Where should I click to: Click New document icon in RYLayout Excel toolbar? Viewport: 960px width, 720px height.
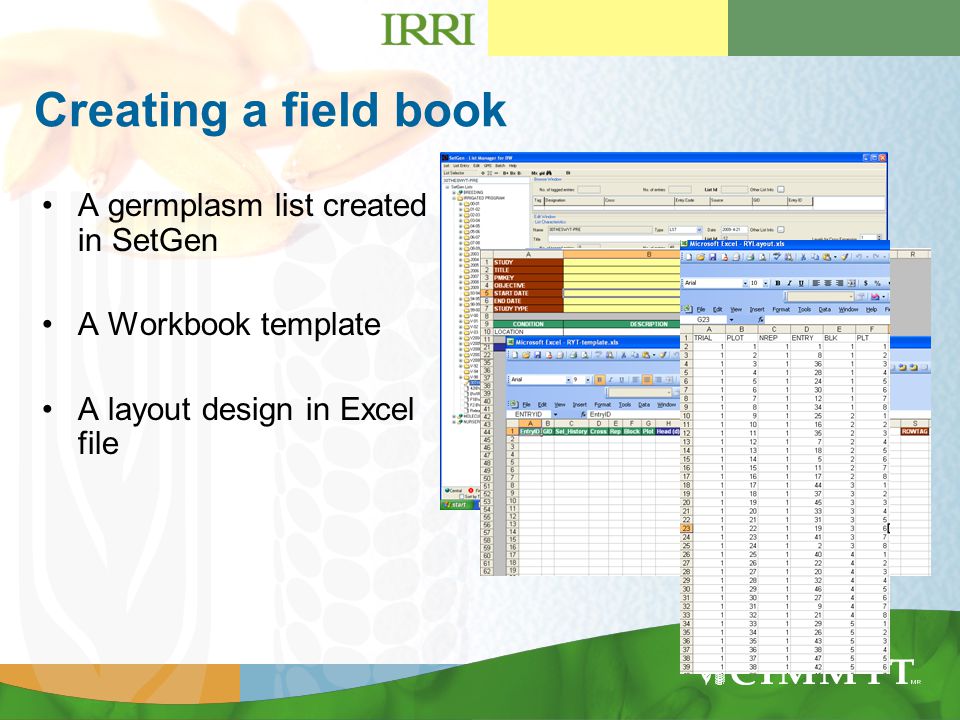(688, 257)
